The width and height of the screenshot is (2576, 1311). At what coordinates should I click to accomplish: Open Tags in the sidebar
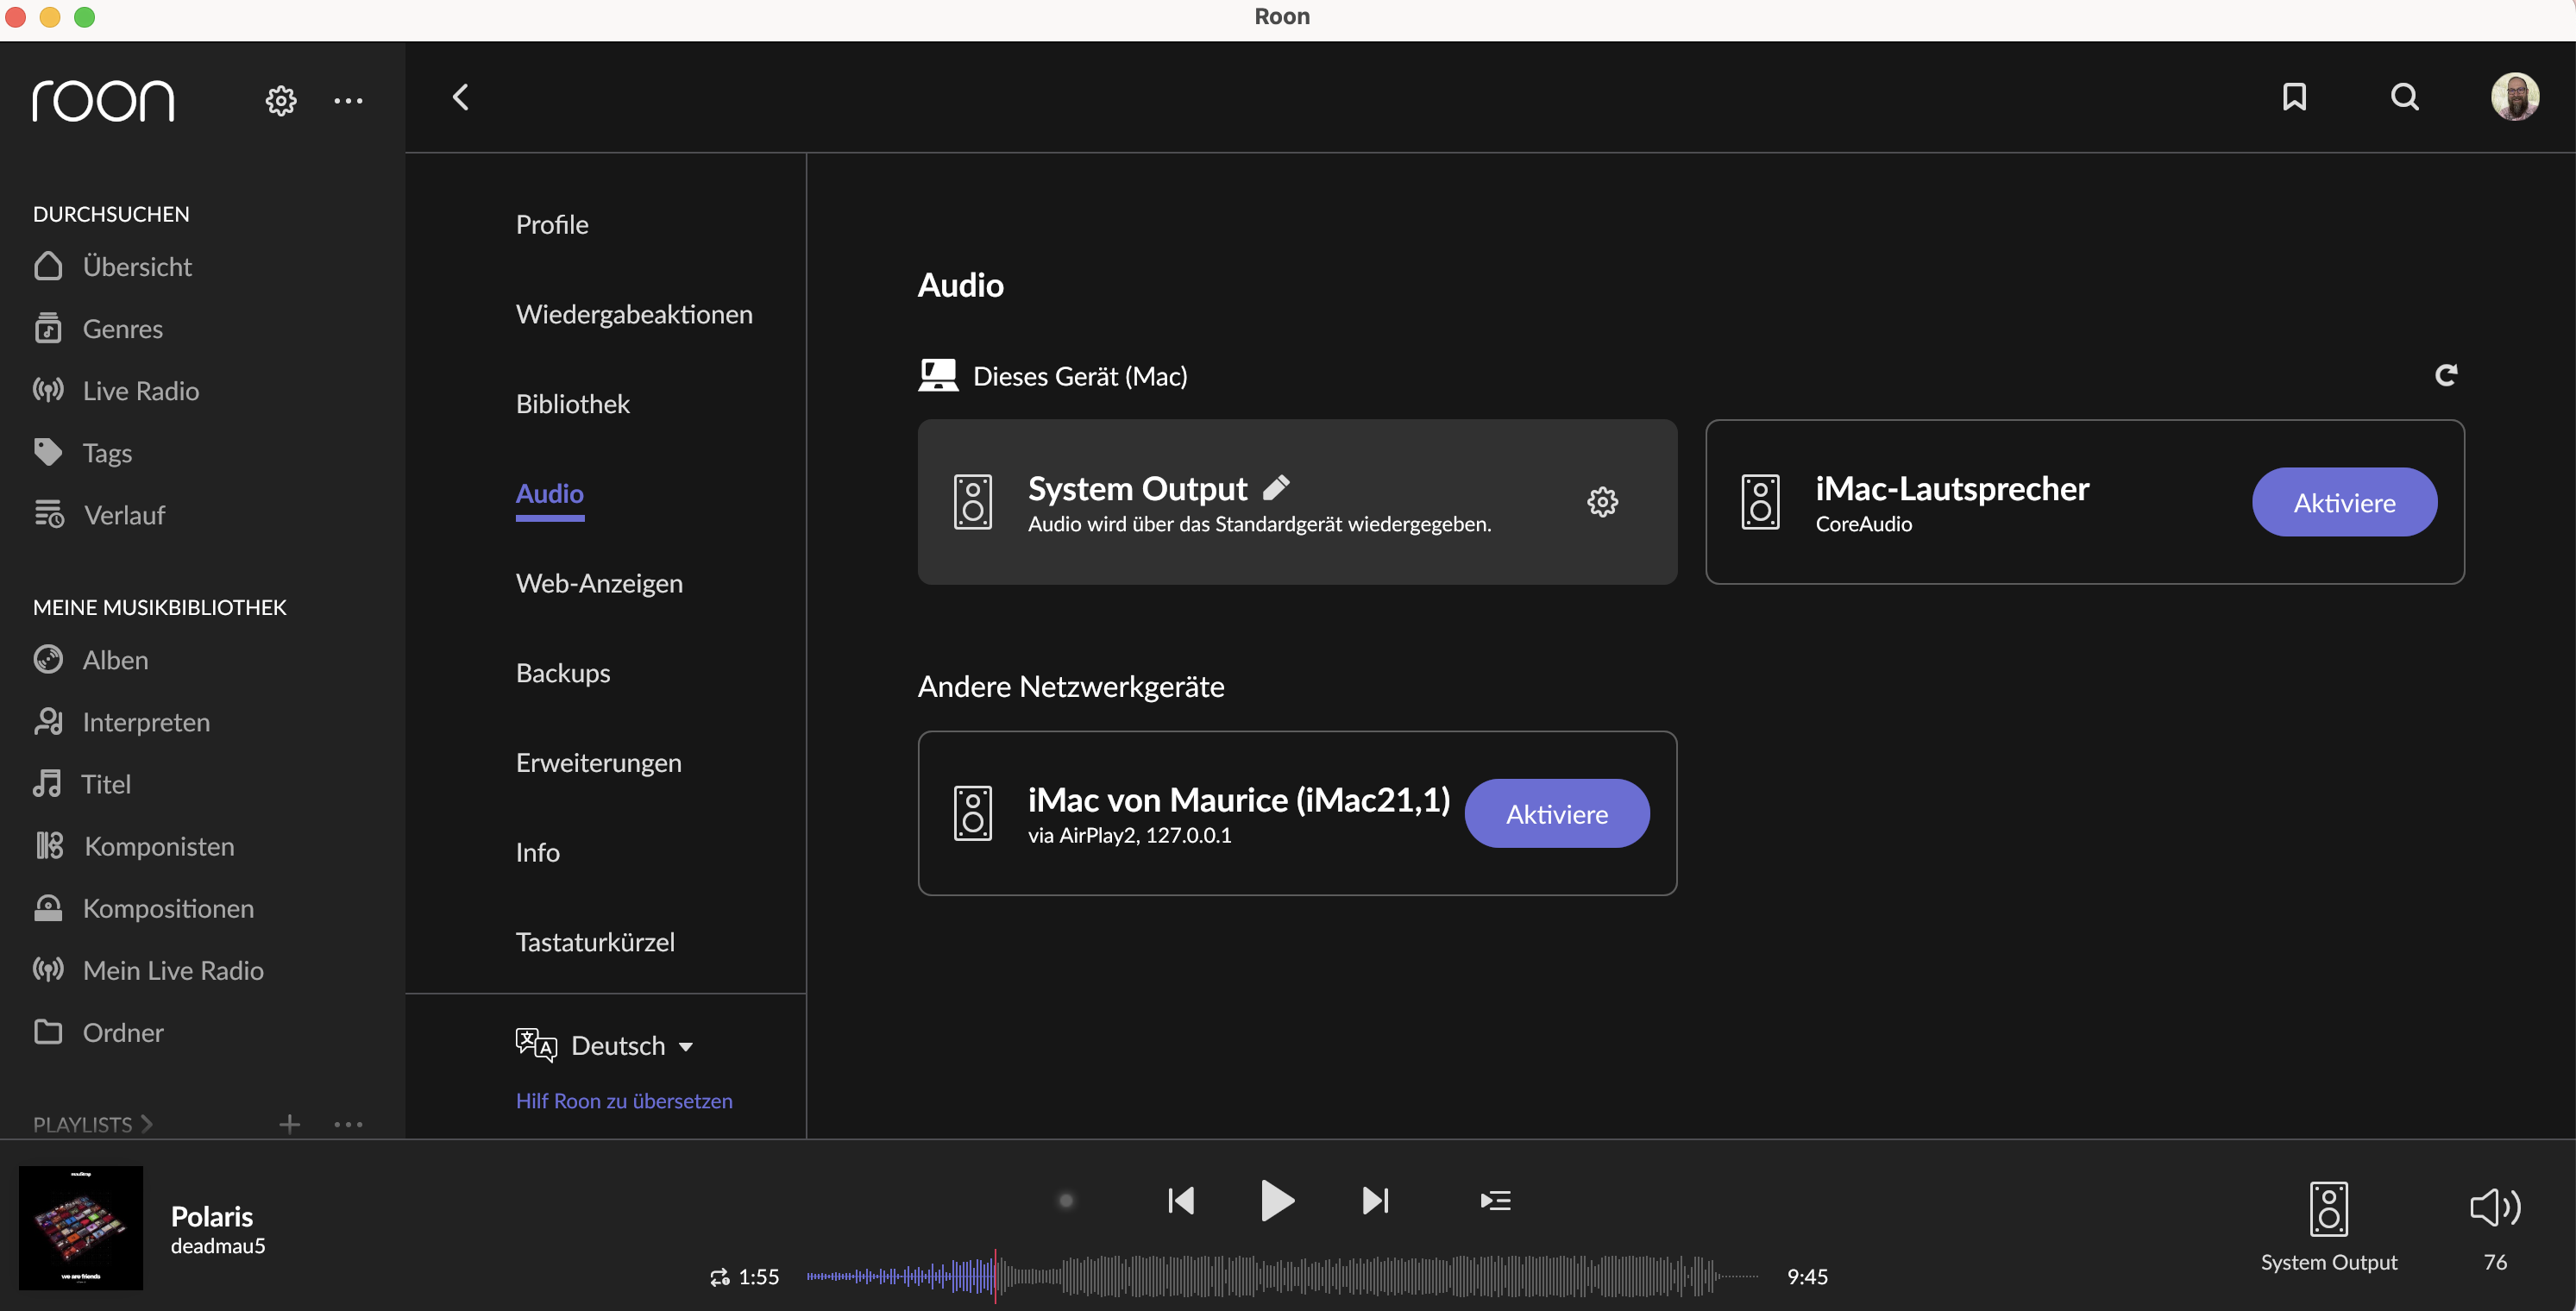[83, 452]
